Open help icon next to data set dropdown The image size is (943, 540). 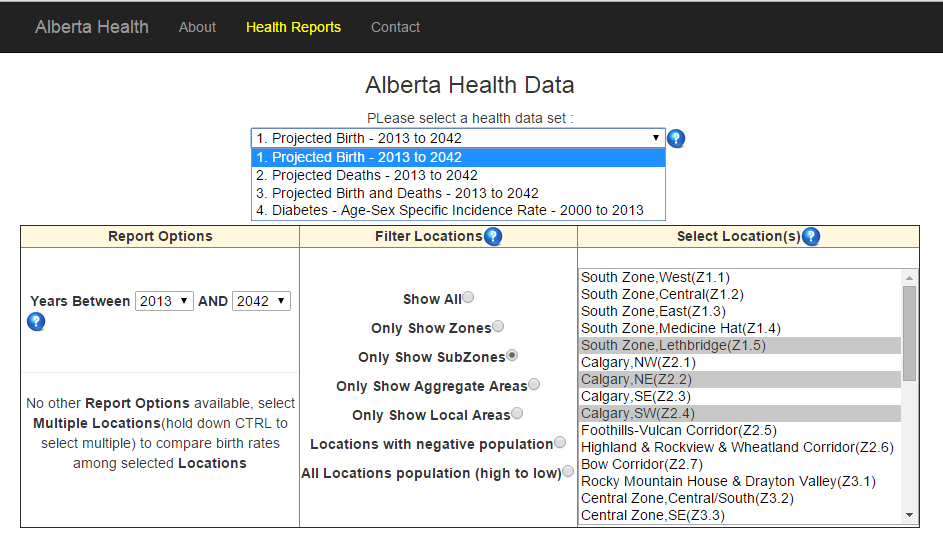(x=676, y=138)
